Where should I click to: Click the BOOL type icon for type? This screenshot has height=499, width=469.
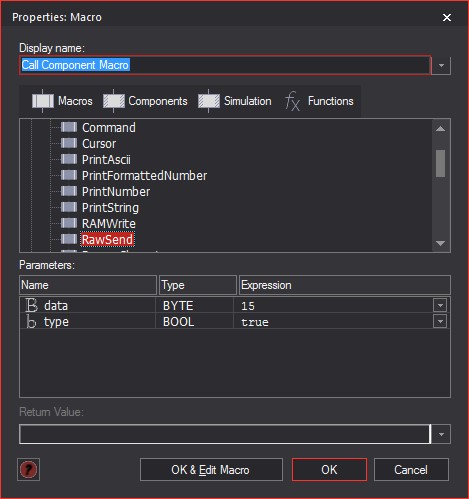click(x=31, y=322)
